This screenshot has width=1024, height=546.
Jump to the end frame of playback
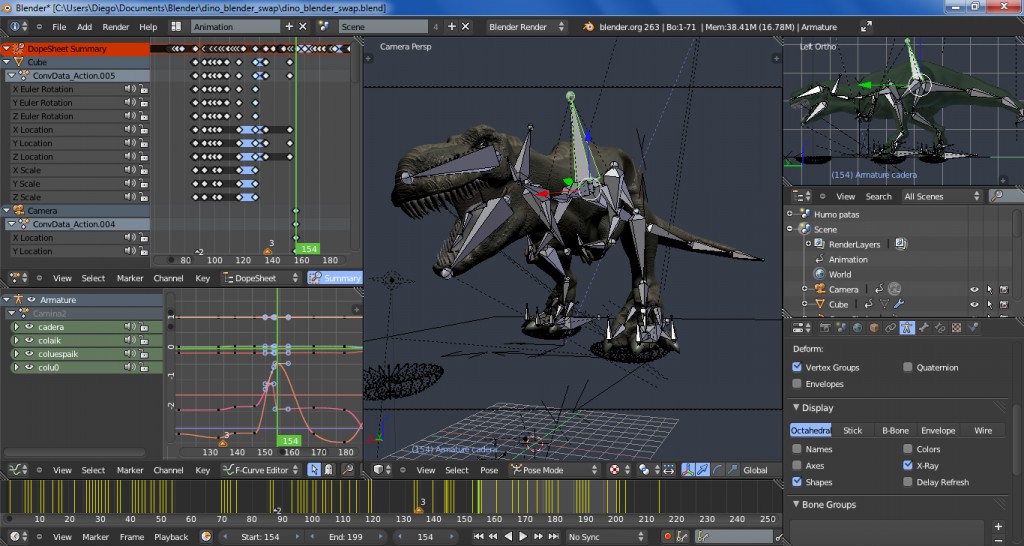[553, 537]
